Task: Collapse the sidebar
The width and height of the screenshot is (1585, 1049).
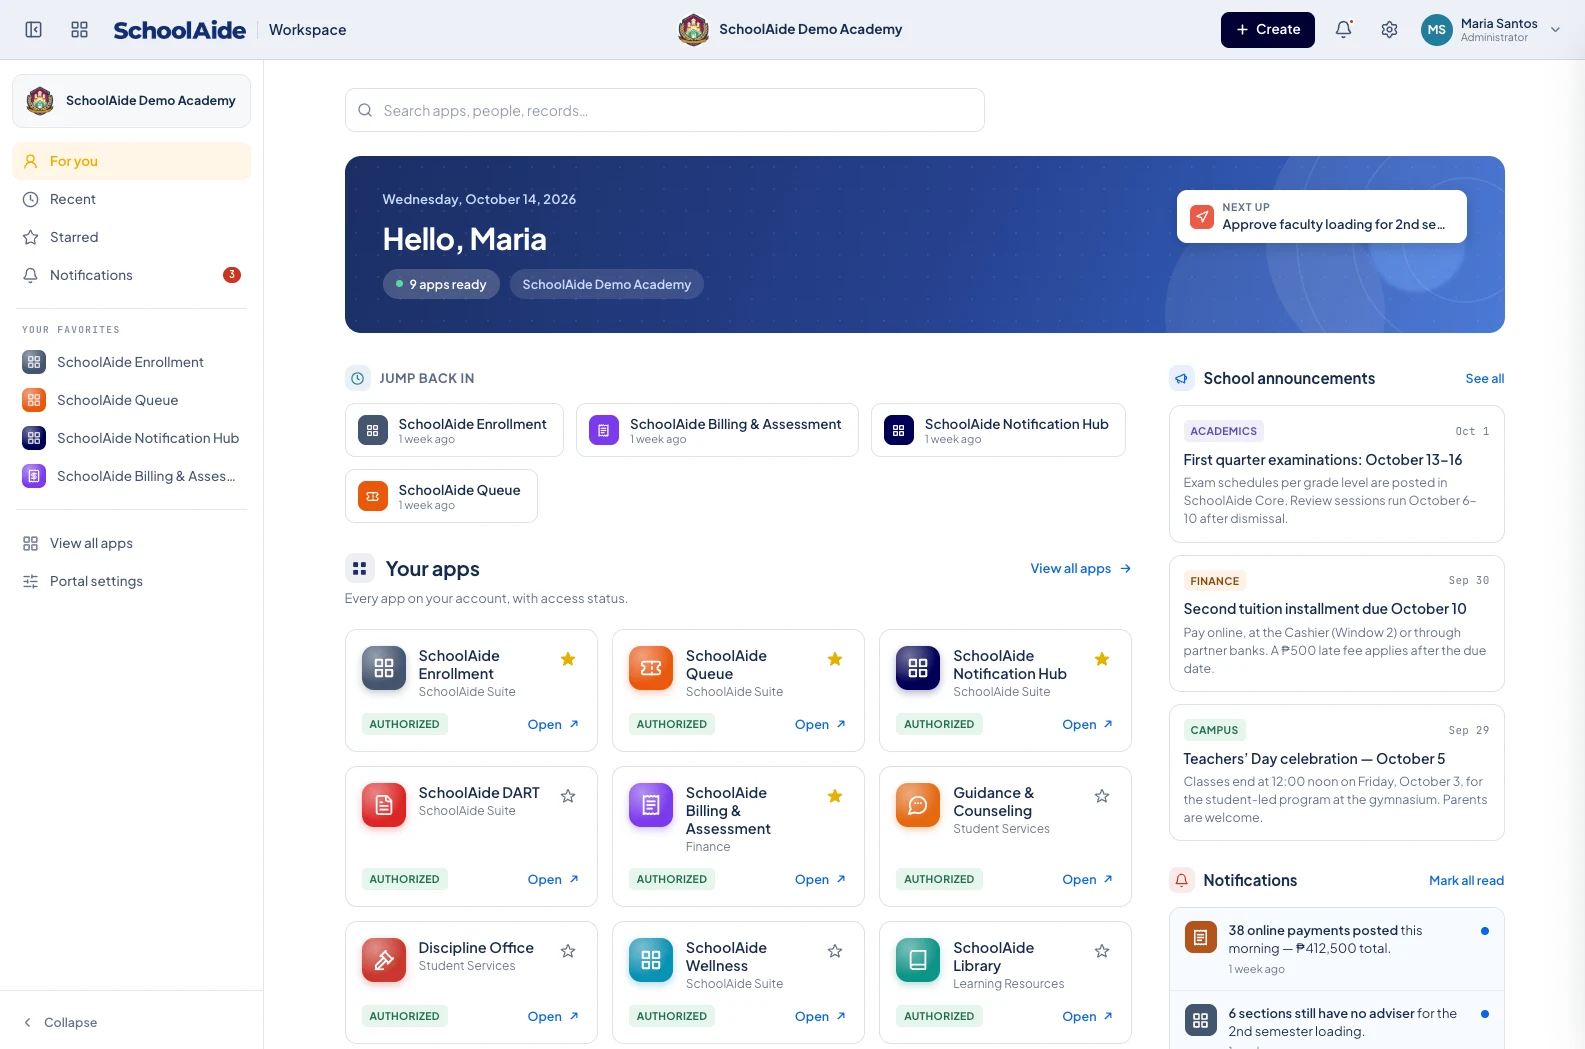Action: click(60, 1022)
